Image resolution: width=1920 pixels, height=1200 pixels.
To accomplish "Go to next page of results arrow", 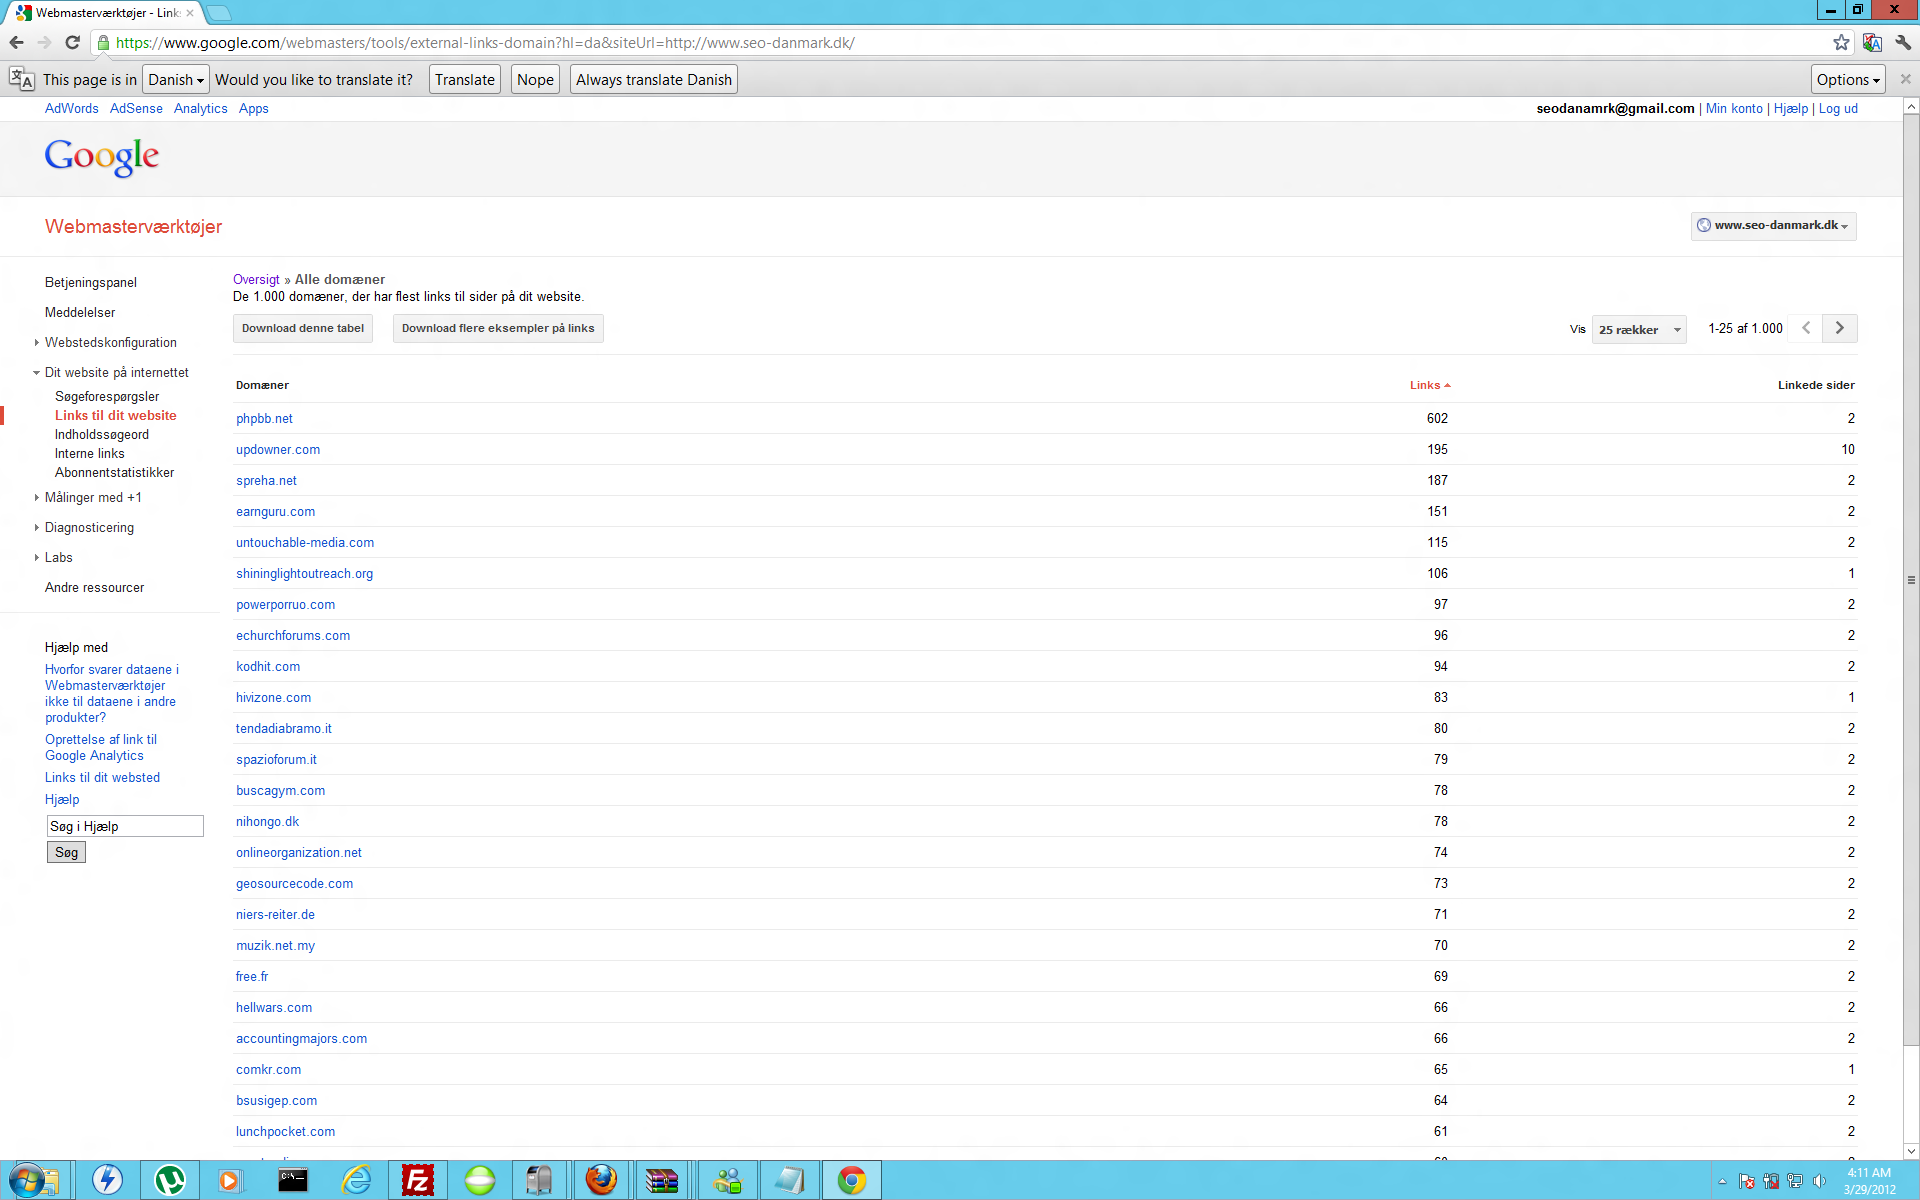I will click(x=1839, y=328).
